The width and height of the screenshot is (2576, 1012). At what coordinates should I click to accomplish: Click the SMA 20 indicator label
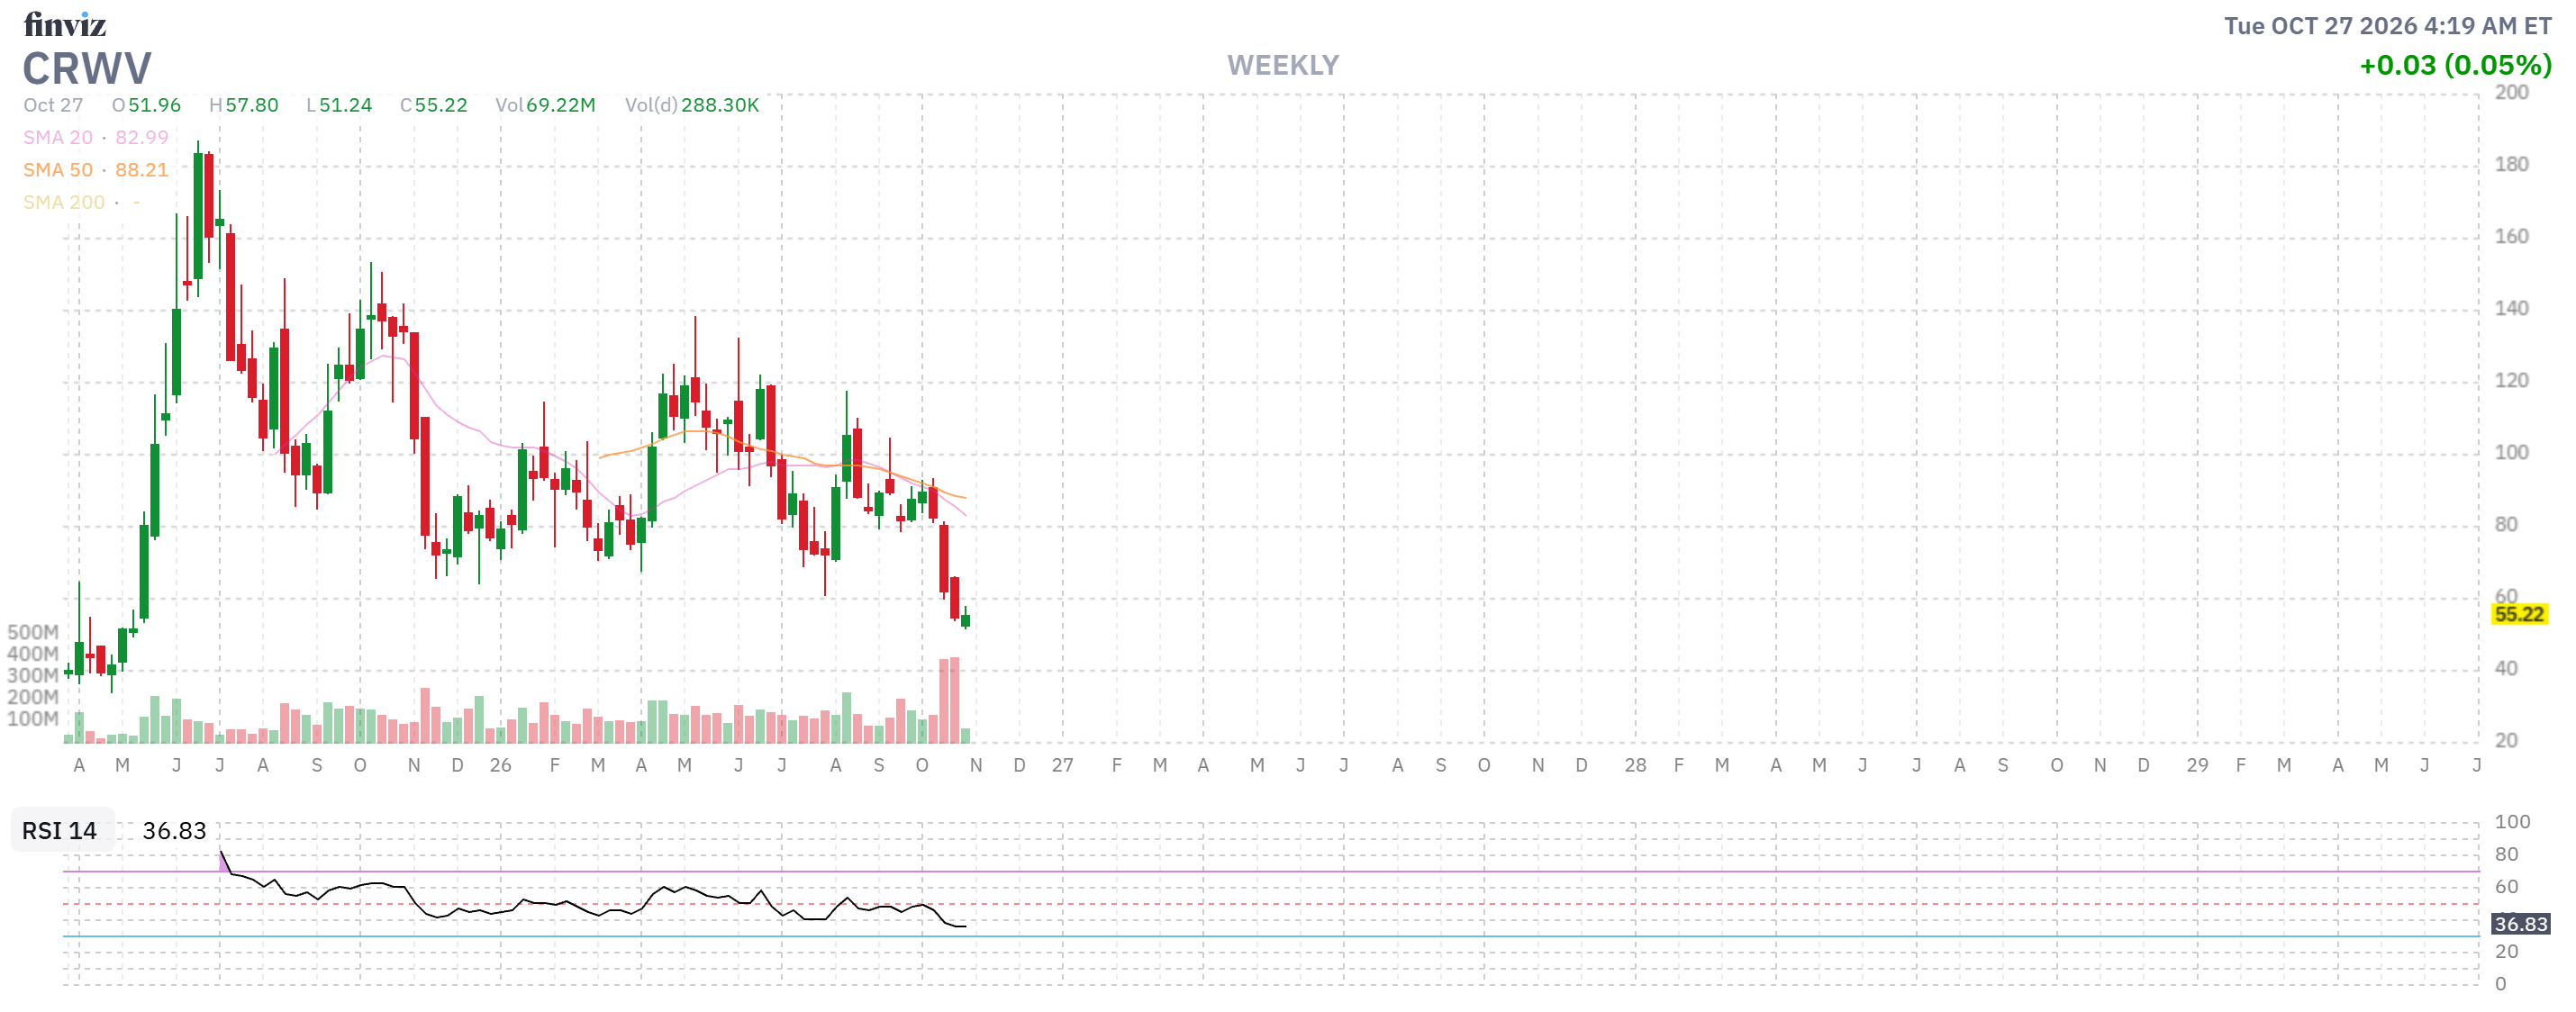pyautogui.click(x=58, y=137)
